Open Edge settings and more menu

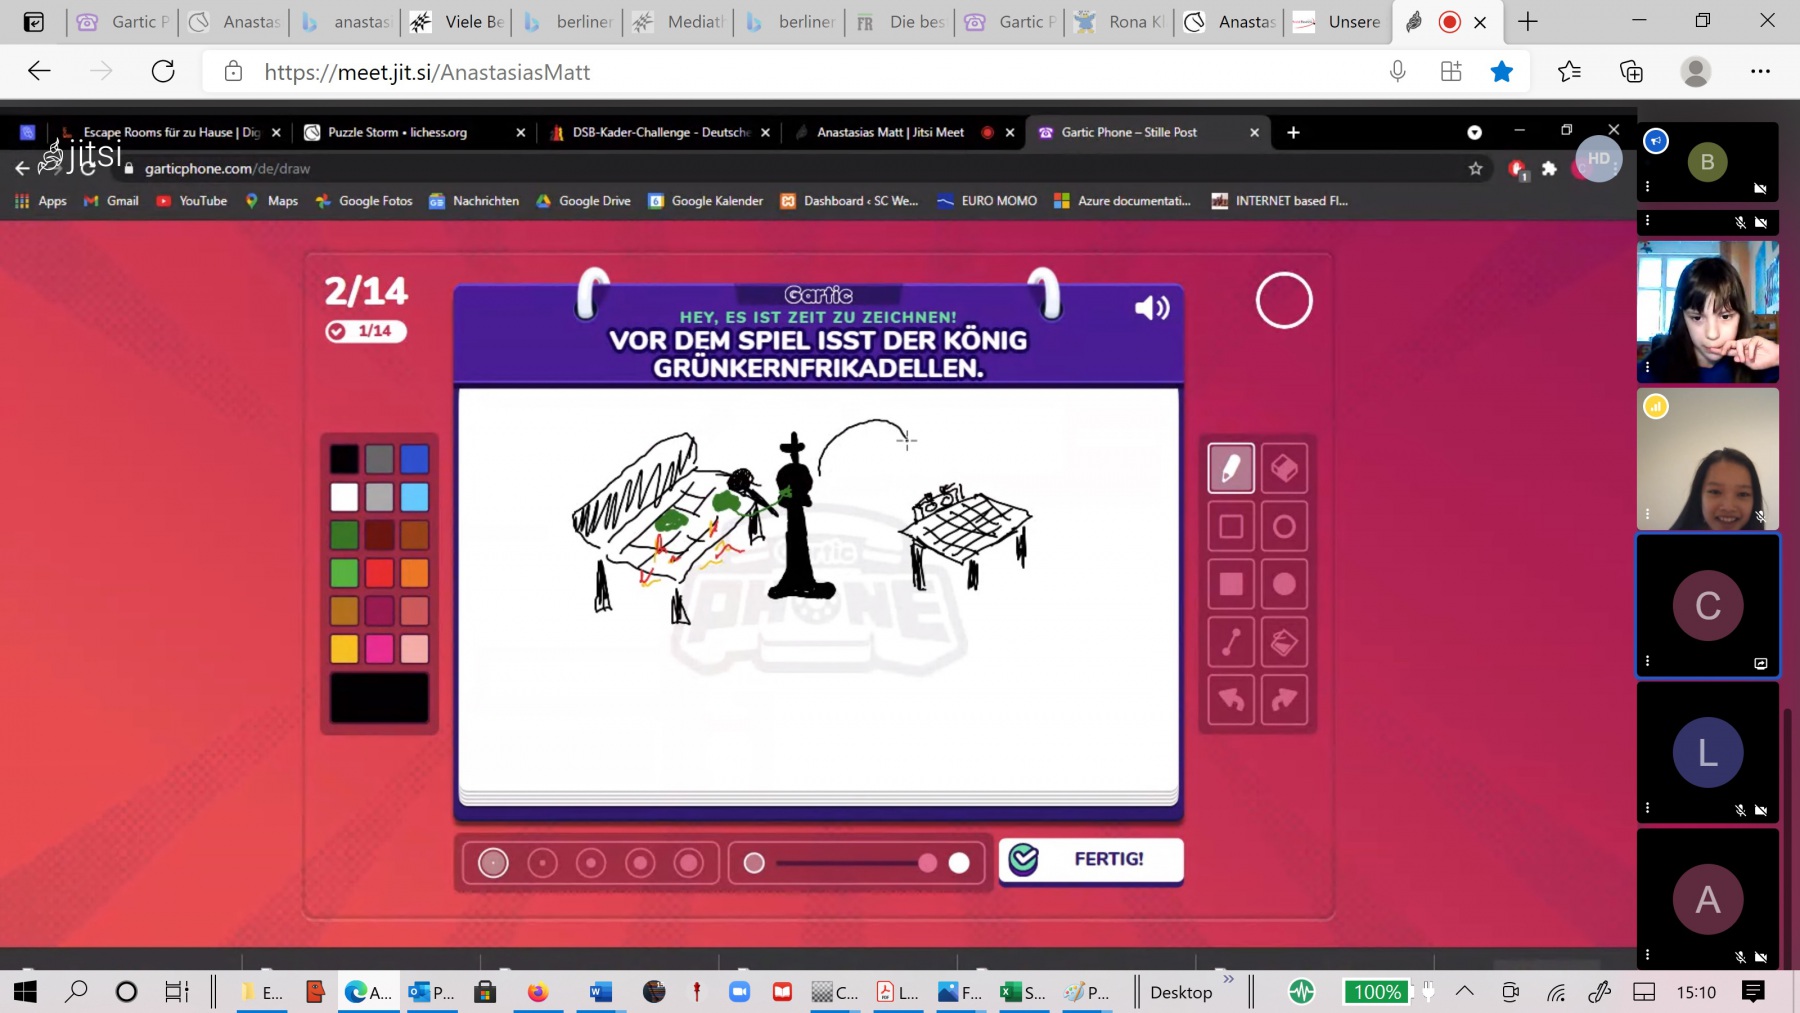1760,72
